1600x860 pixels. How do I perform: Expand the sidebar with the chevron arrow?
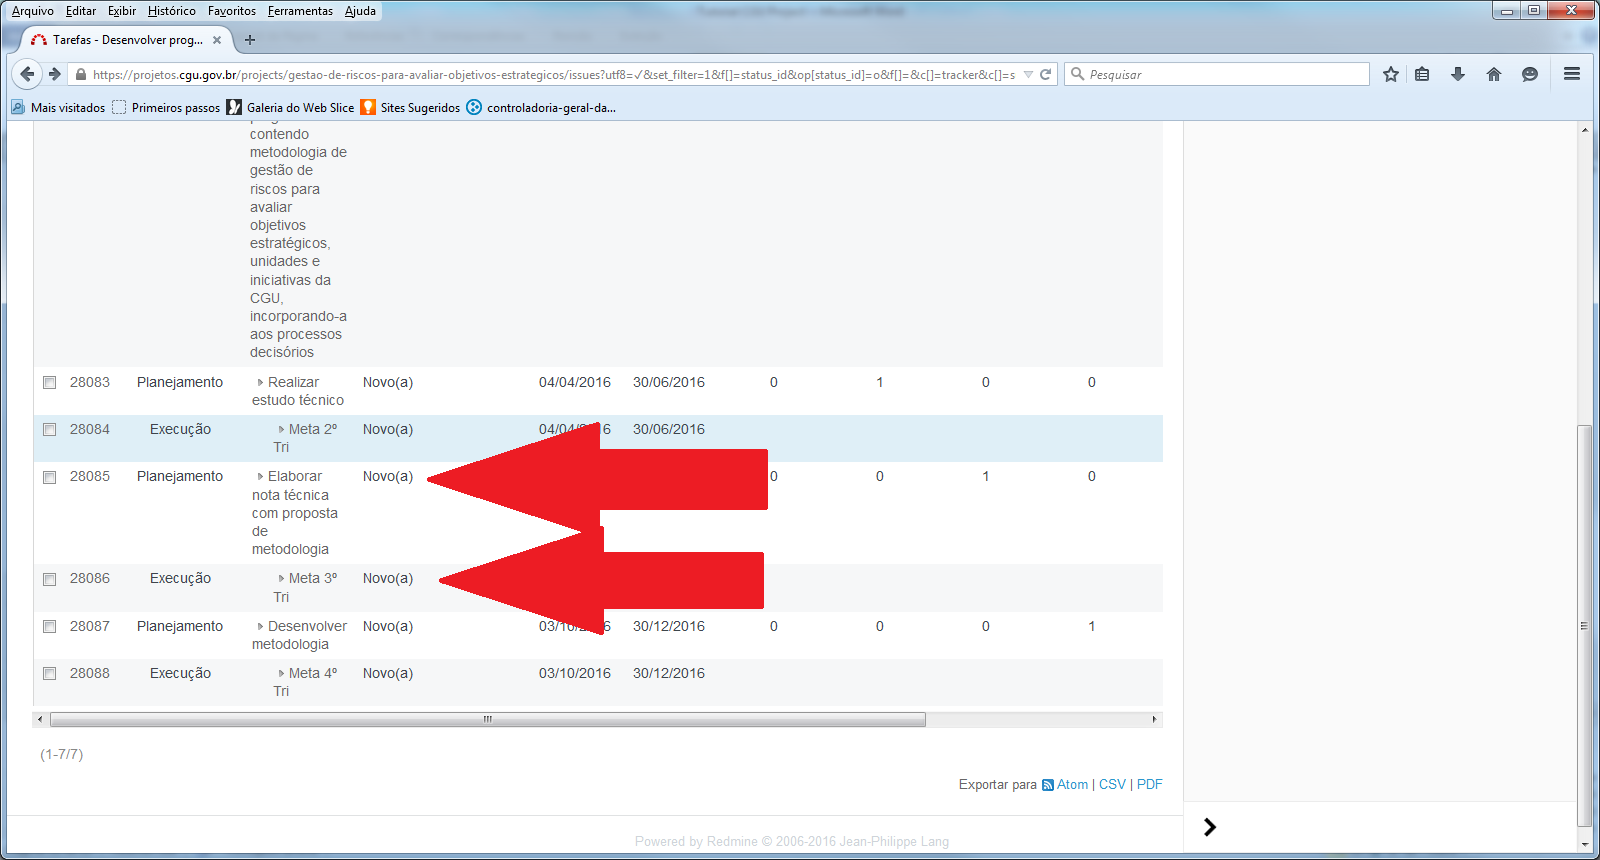pos(1210,827)
